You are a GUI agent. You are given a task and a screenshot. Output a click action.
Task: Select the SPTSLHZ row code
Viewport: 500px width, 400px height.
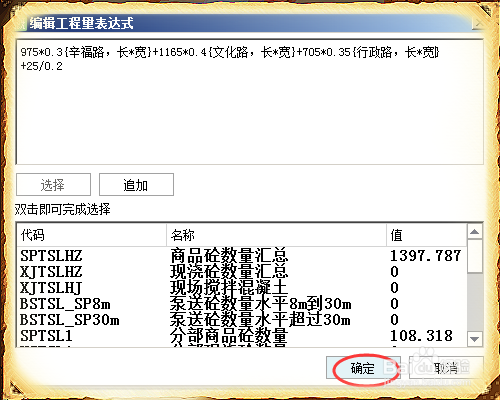pyautogui.click(x=51, y=256)
